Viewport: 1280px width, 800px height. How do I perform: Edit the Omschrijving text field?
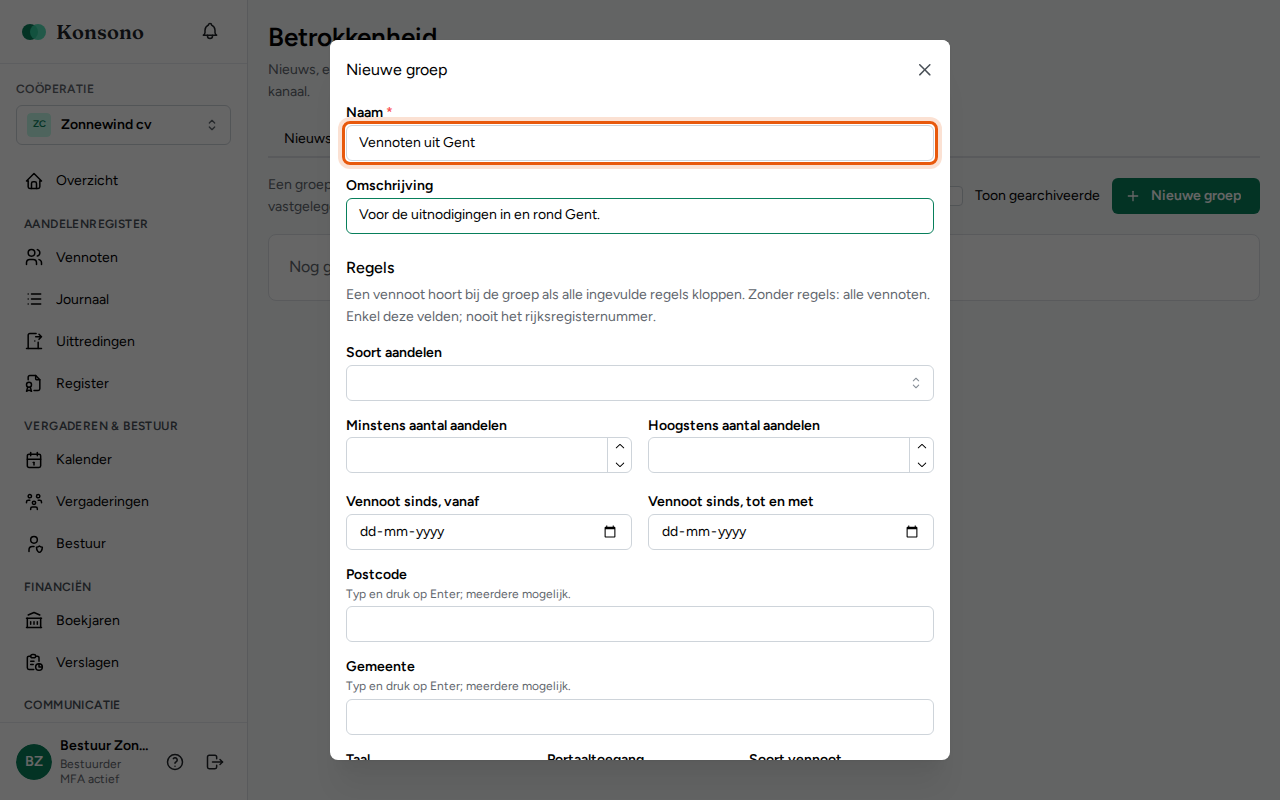click(x=640, y=216)
